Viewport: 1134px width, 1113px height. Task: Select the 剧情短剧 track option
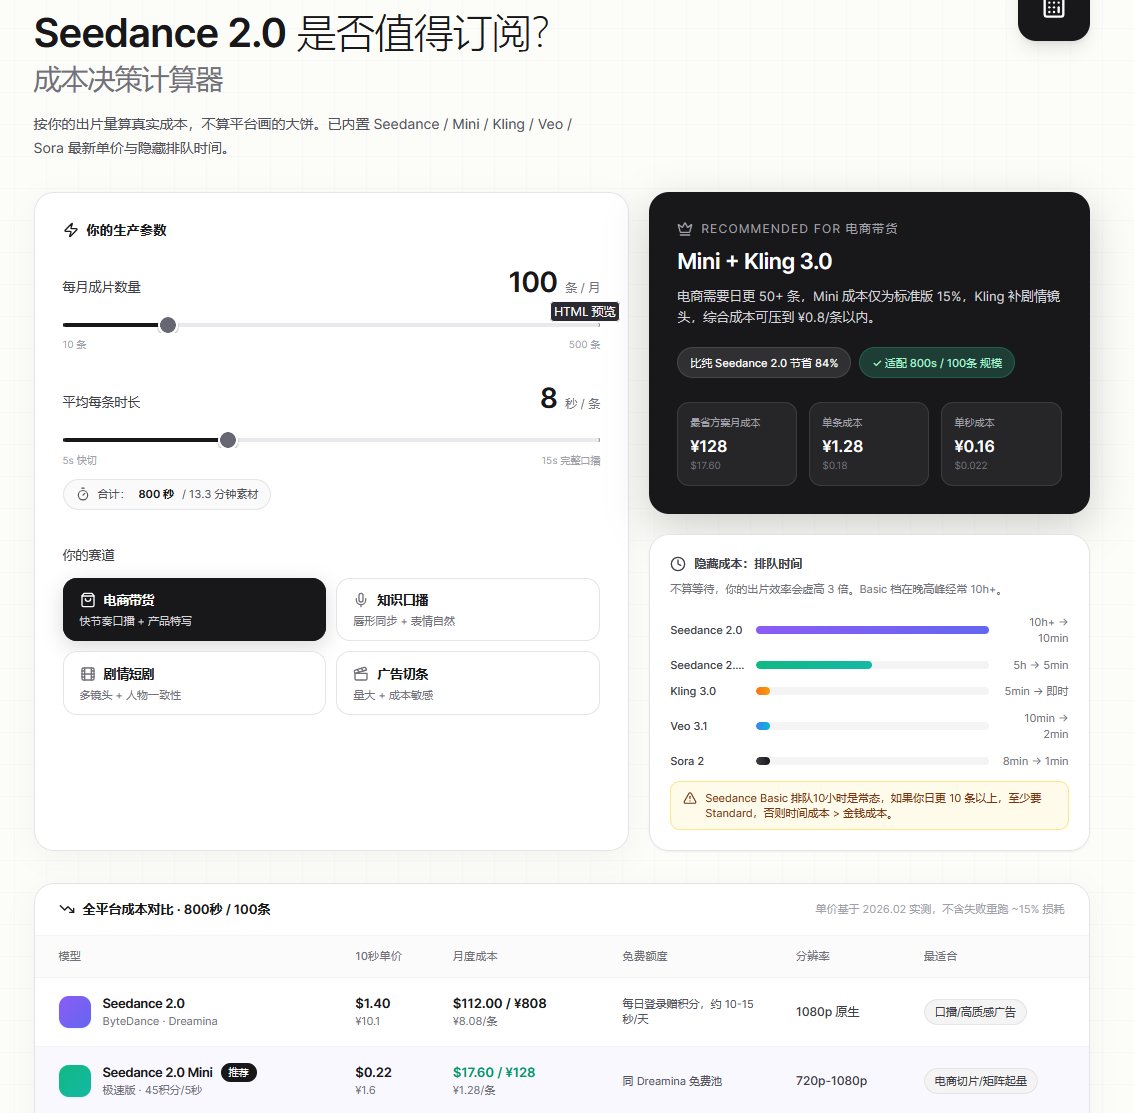[195, 683]
